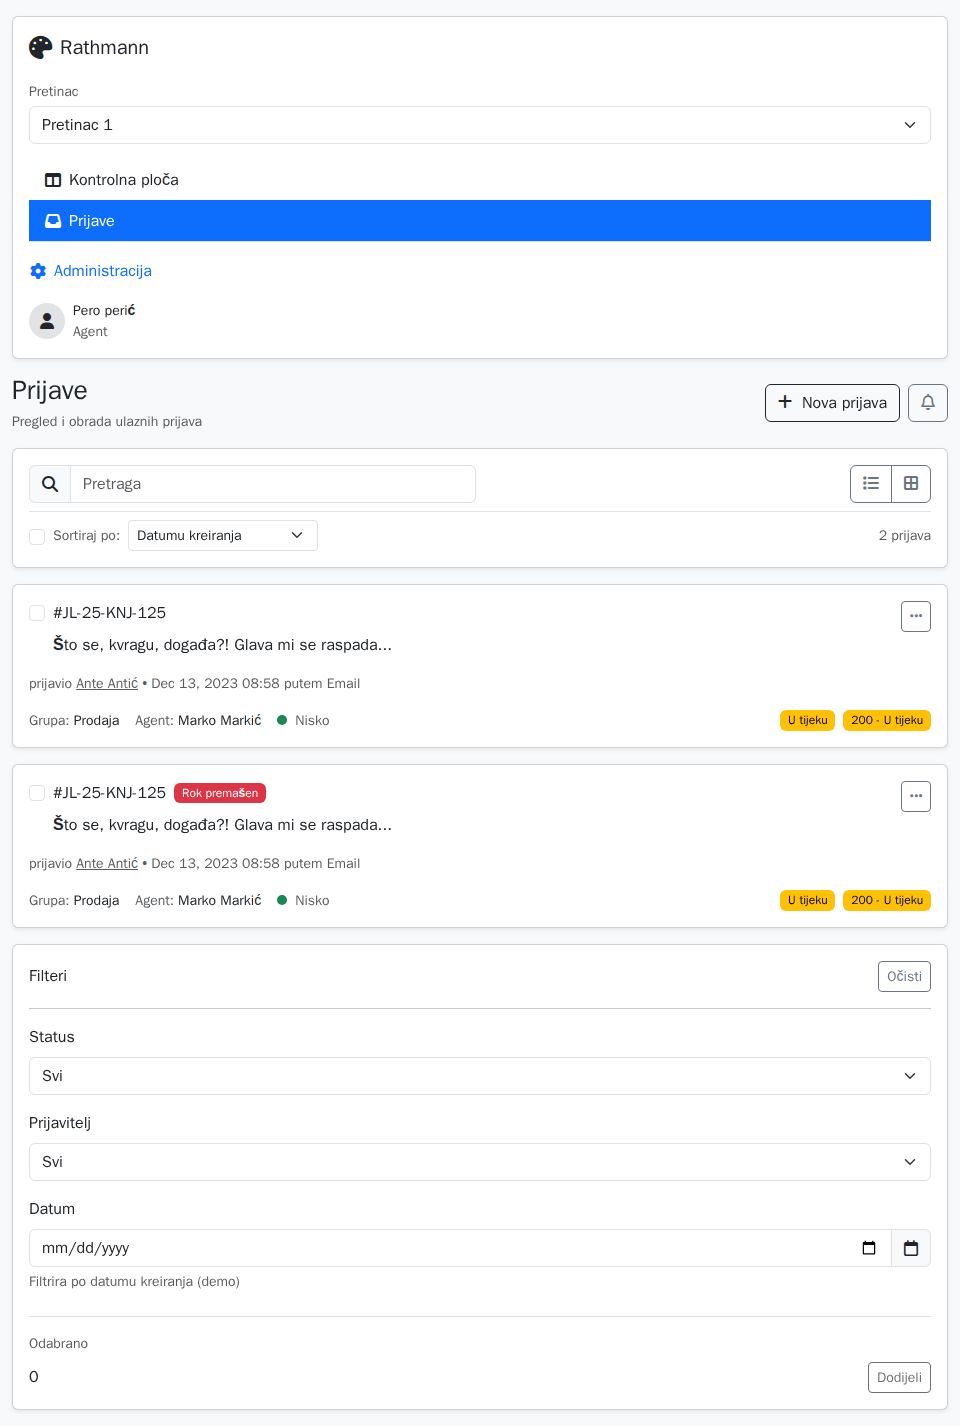Image resolution: width=960 pixels, height=1426 pixels.
Task: Open reporter profile link Ante Antić
Action: coord(107,683)
